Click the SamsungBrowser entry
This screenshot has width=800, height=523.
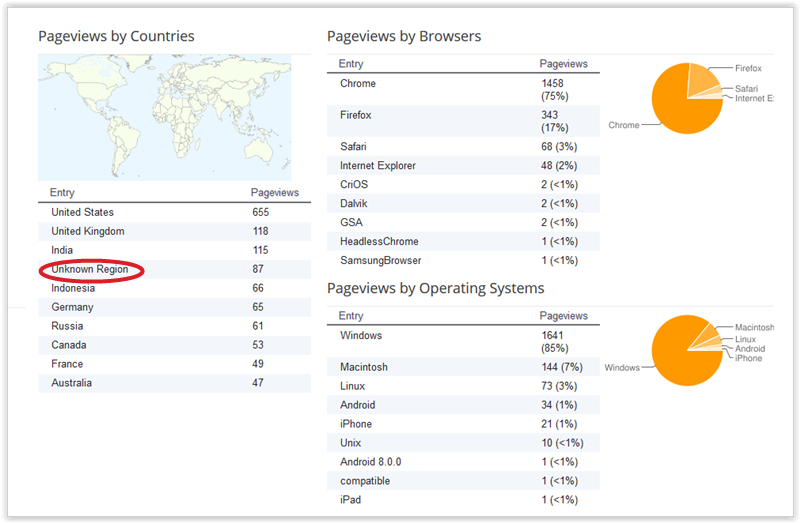[x=381, y=260]
